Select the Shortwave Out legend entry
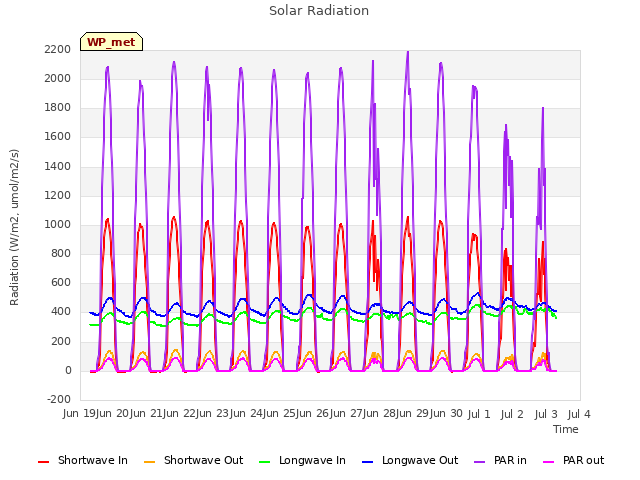Screen dimensions: 640x480 pos(193,460)
